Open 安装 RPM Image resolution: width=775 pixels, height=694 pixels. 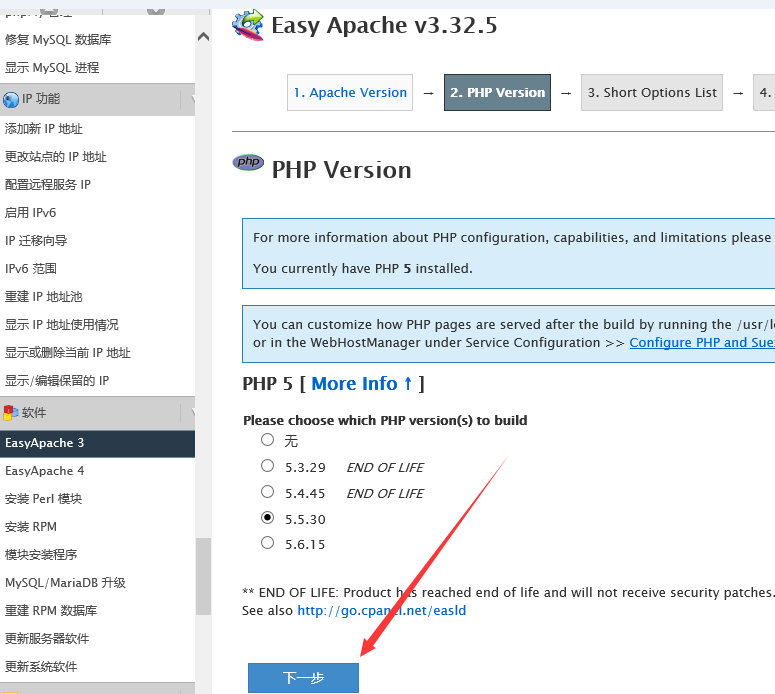coord(31,527)
